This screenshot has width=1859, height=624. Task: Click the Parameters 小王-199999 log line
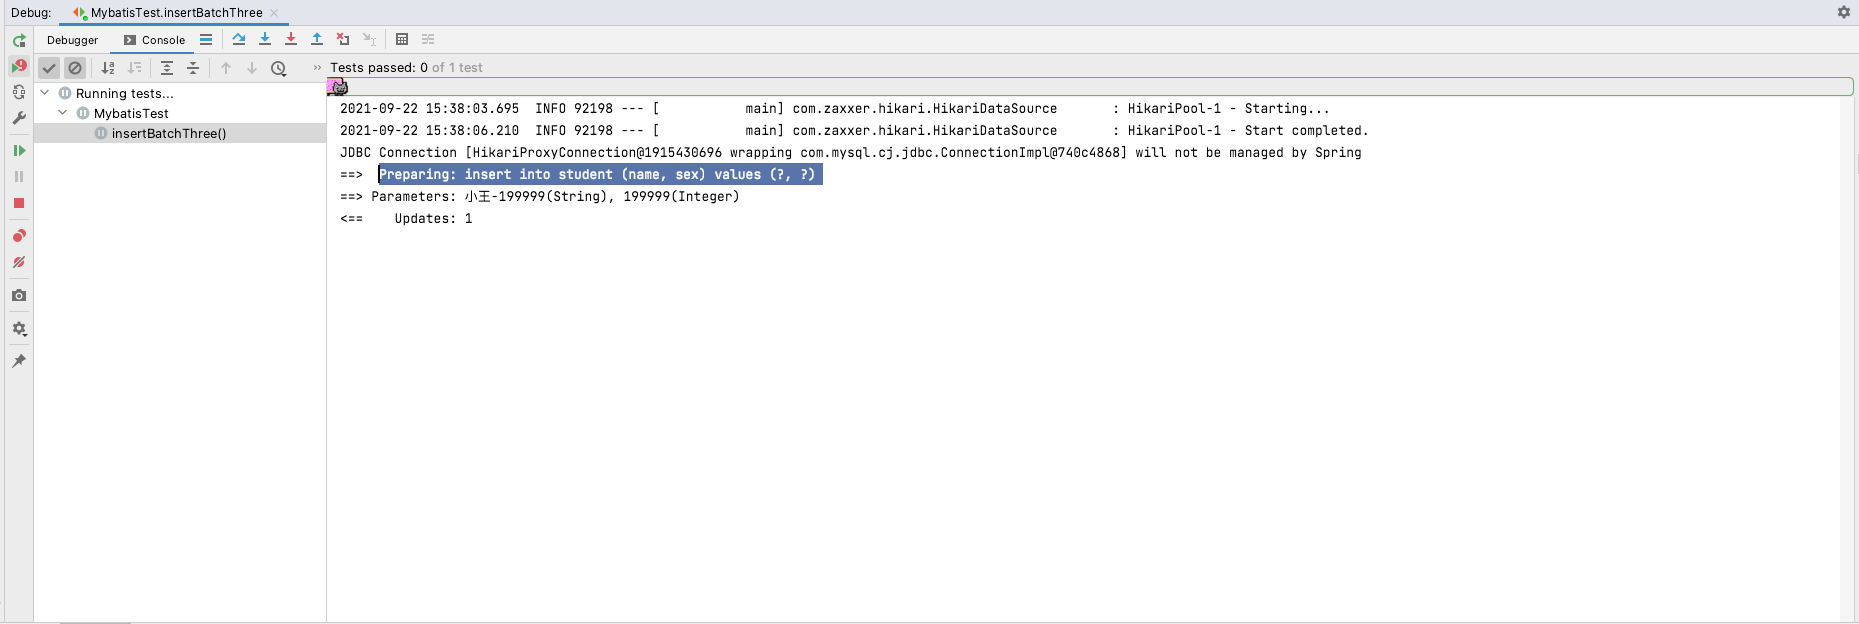coord(540,197)
